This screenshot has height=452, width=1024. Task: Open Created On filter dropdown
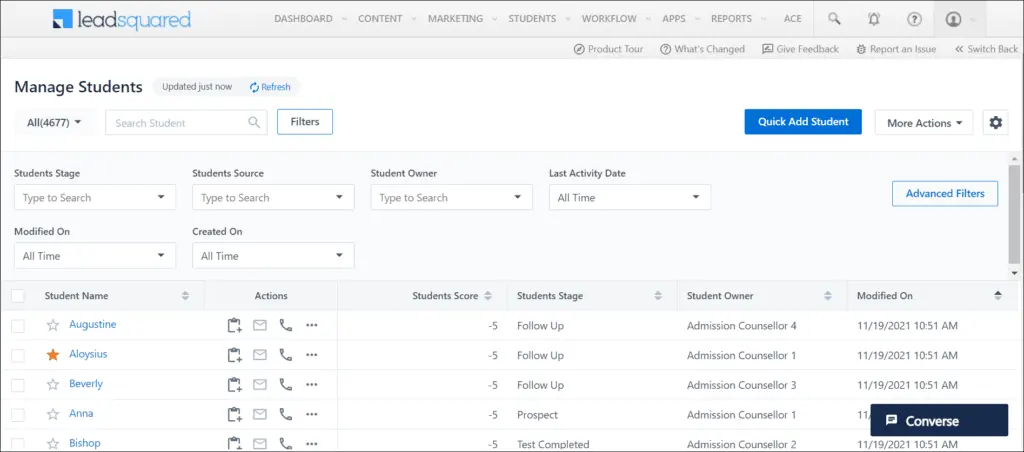[x=273, y=255]
